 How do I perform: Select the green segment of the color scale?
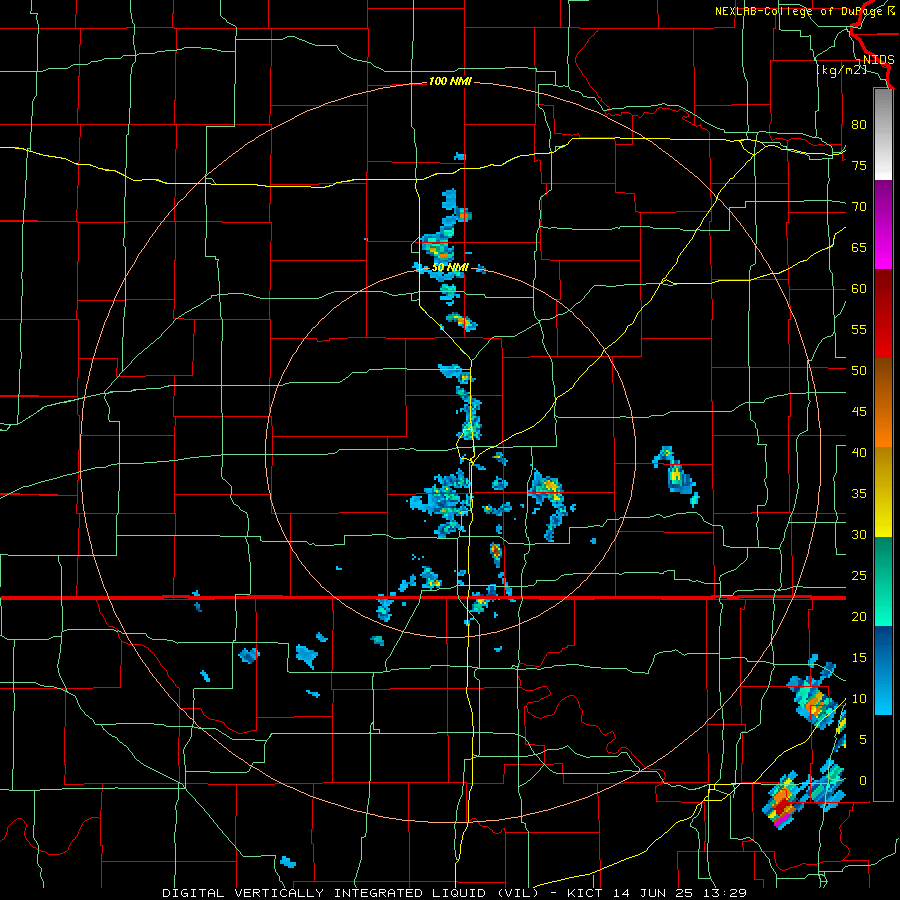883,581
